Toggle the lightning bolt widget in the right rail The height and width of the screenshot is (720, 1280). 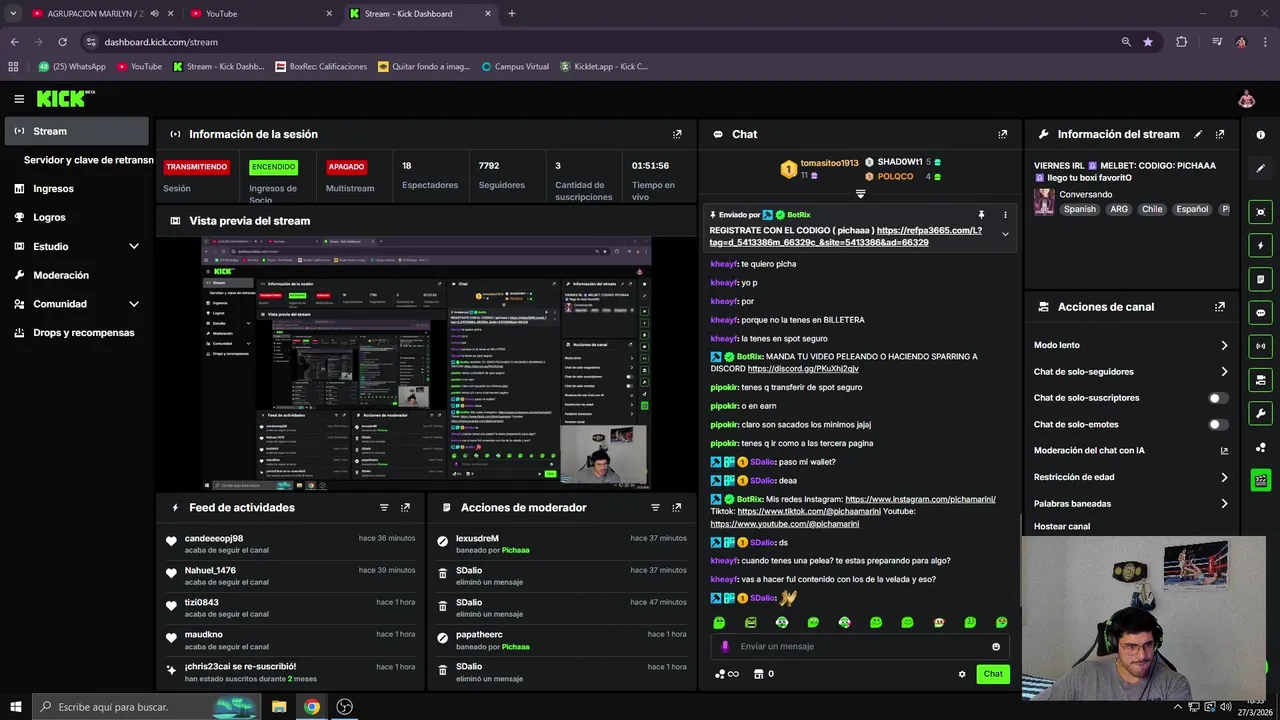click(1260, 245)
